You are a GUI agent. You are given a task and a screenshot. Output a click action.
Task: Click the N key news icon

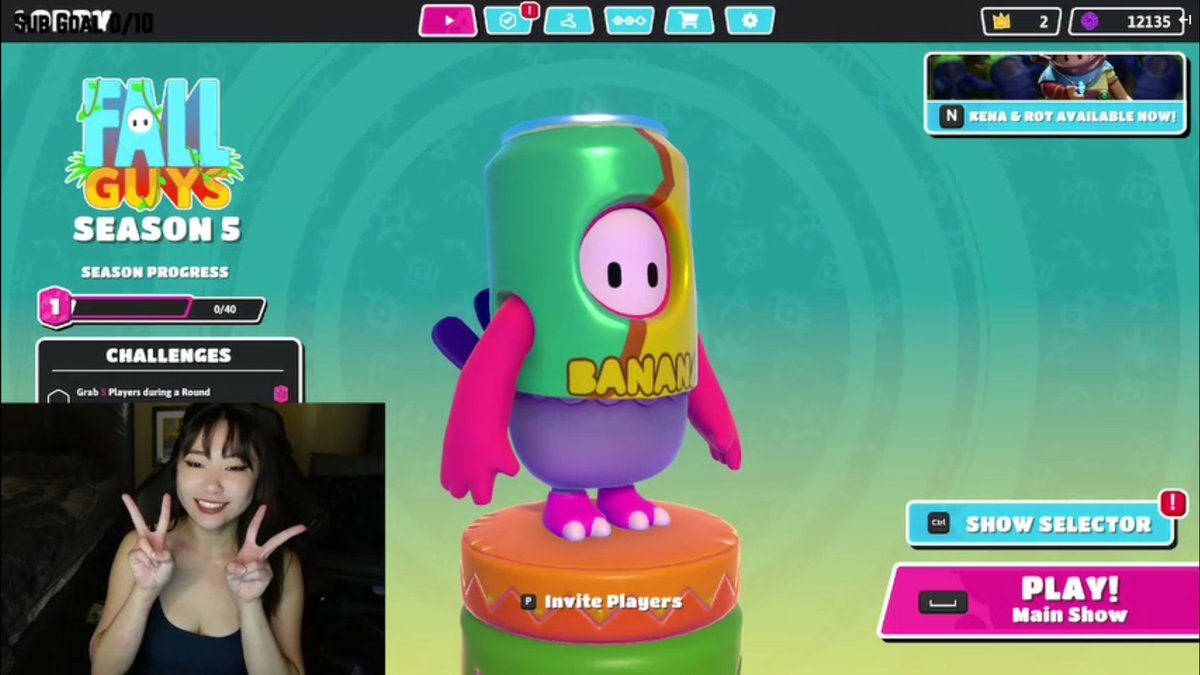click(952, 116)
